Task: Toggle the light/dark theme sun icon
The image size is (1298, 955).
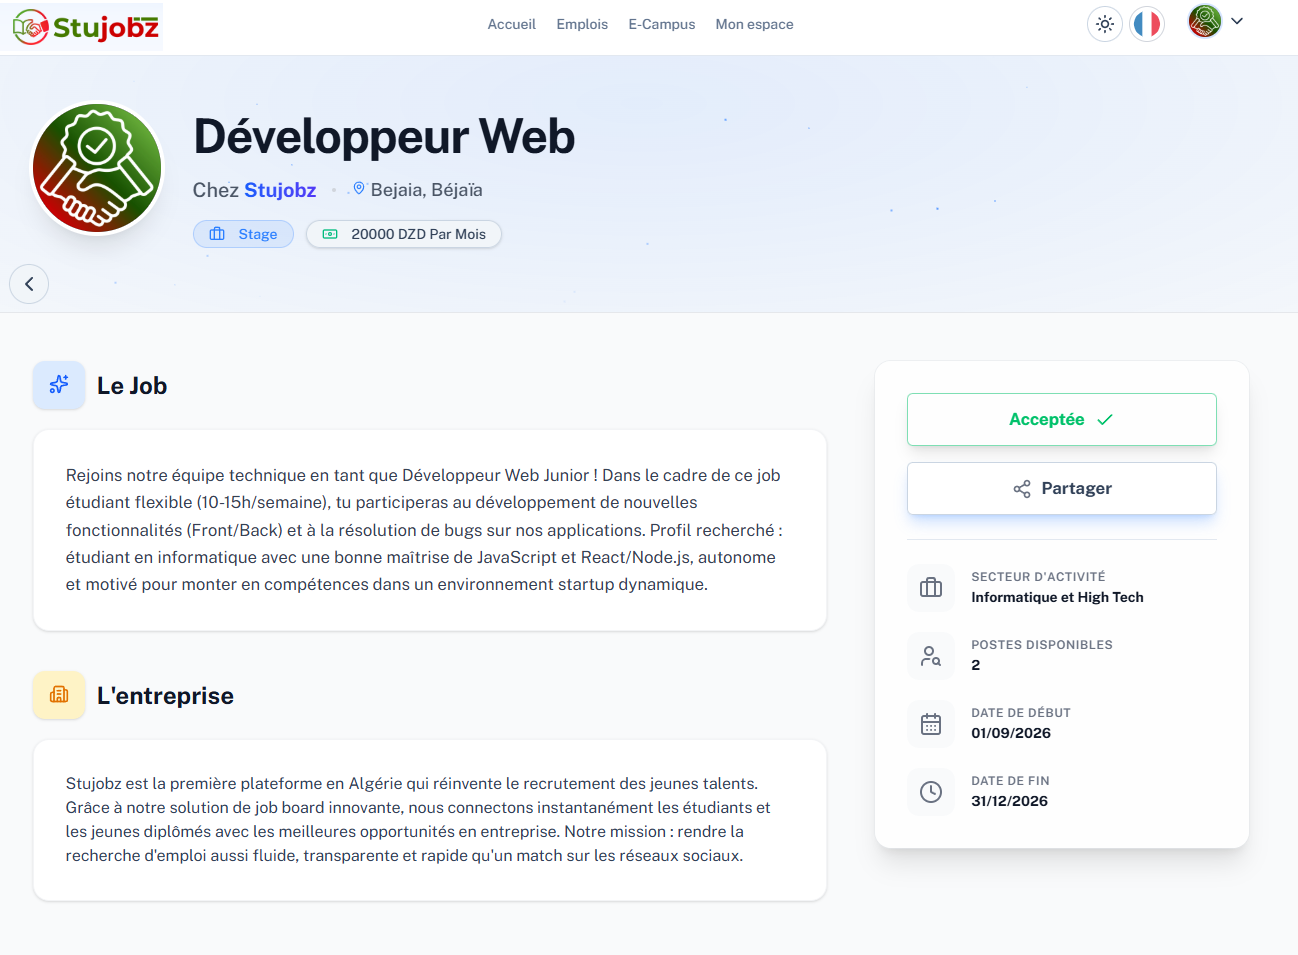Action: [1105, 24]
